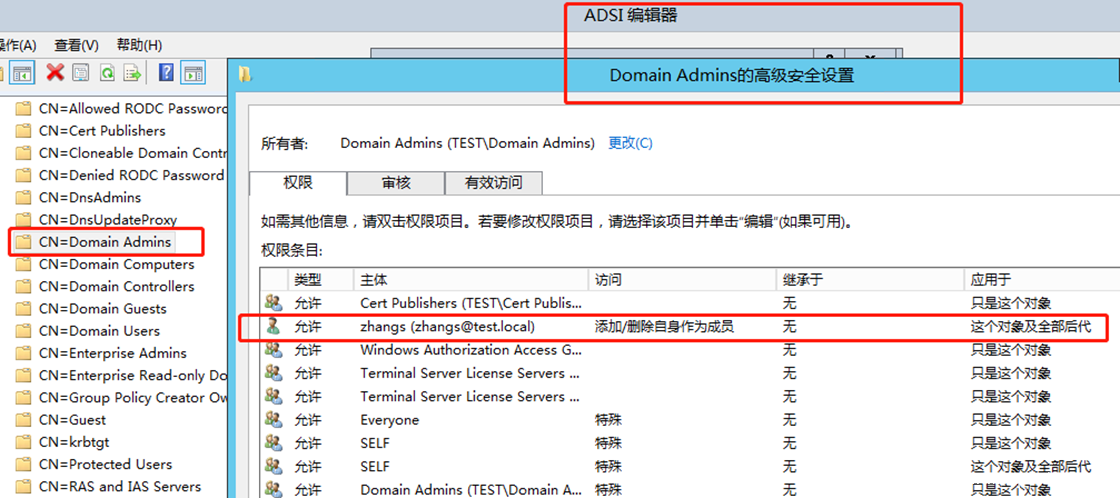Viewport: 1120px width, 498px height.
Task: Open the 帮助(H) menu
Action: coord(139,45)
